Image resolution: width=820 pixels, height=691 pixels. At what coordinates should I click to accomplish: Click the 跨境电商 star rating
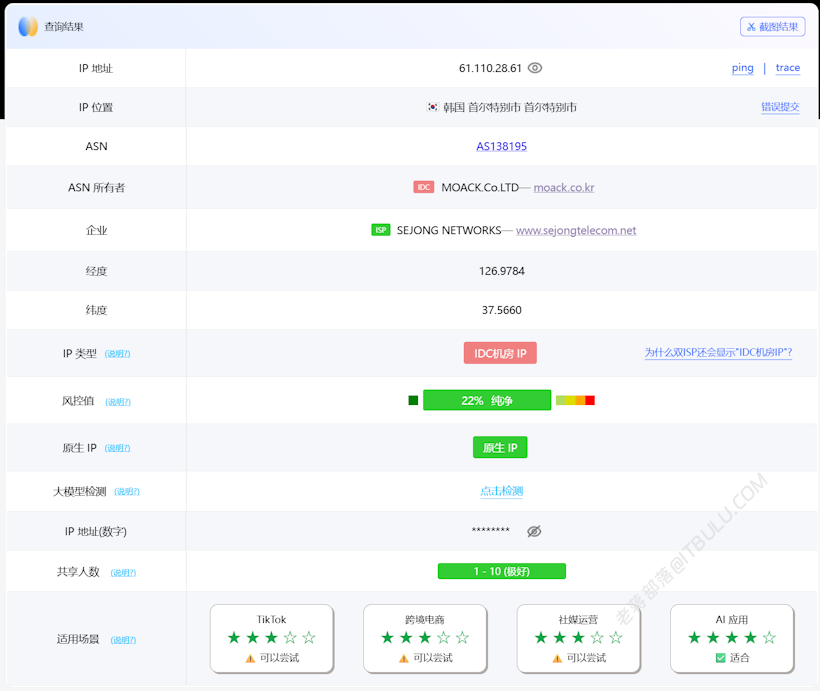click(x=425, y=638)
